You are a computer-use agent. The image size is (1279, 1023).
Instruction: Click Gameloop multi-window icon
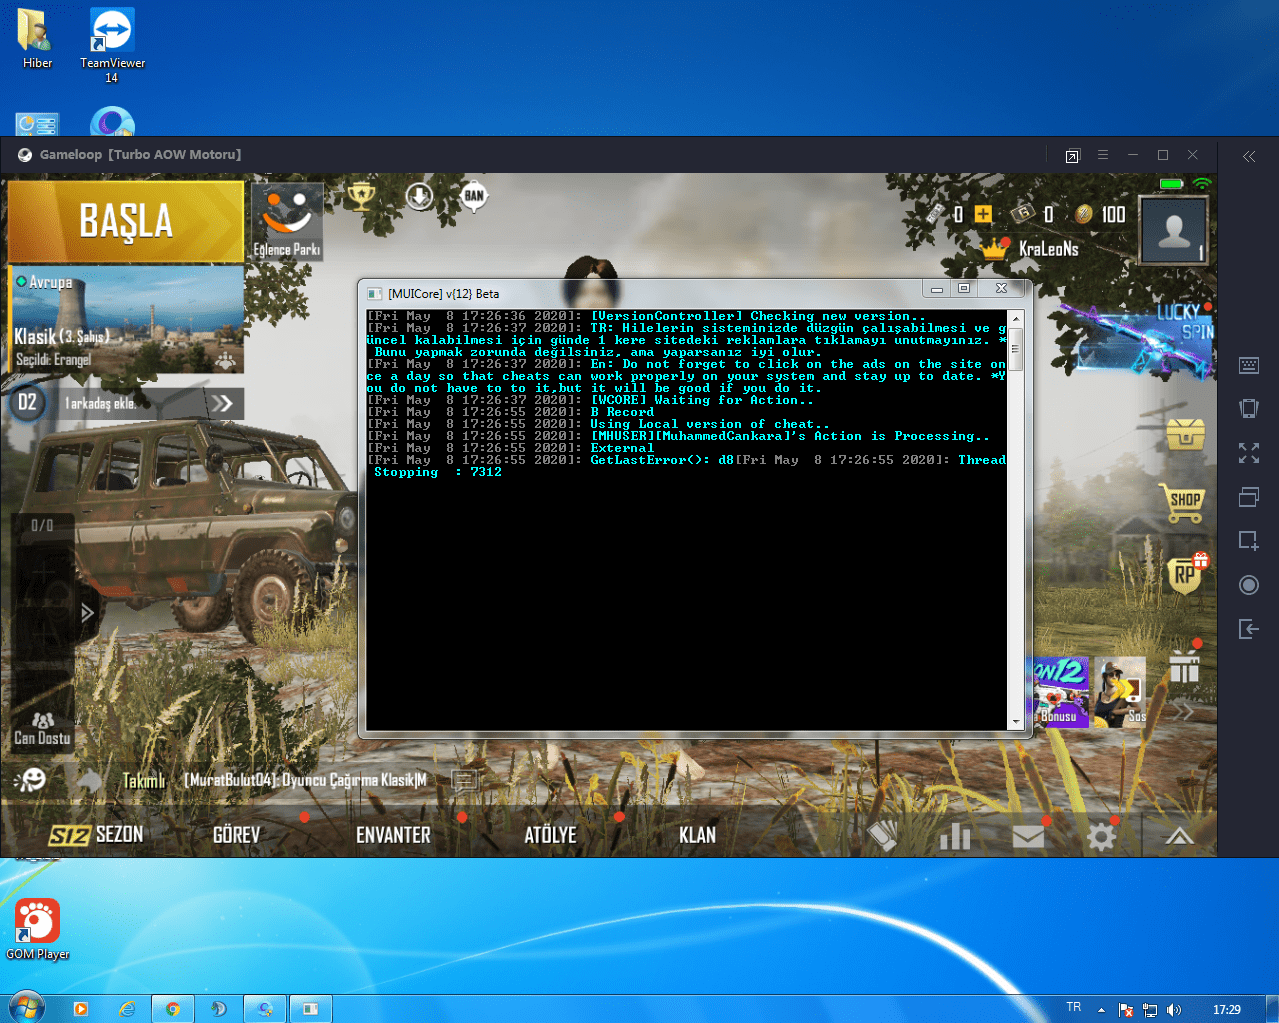[1249, 497]
